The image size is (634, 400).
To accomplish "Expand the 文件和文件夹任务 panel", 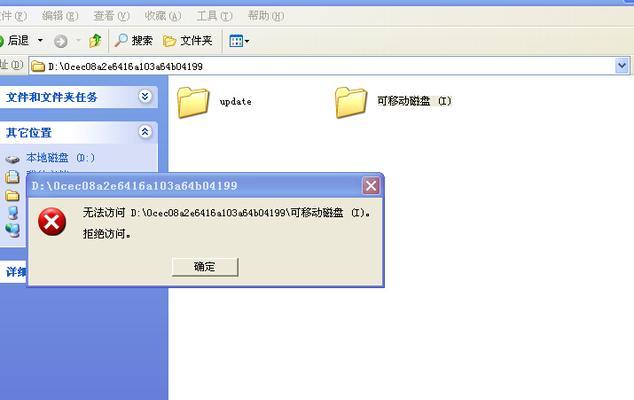I will click(x=145, y=96).
